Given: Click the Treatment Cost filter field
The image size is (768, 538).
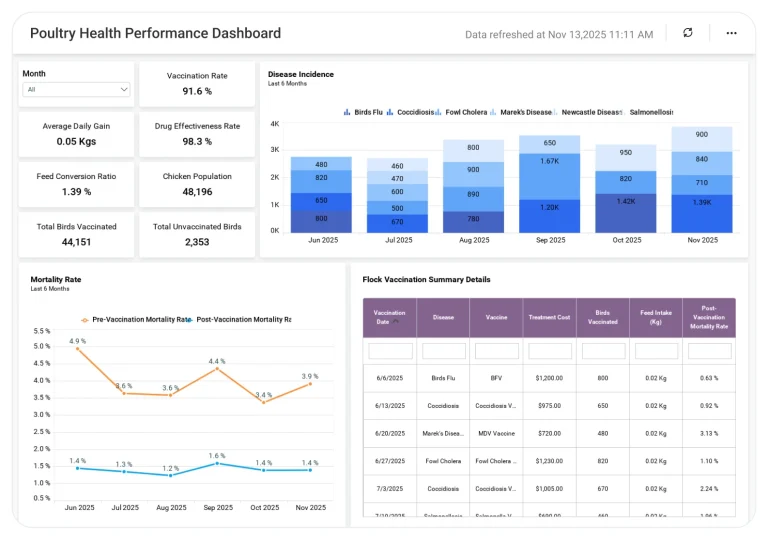Looking at the screenshot, I should click(550, 351).
